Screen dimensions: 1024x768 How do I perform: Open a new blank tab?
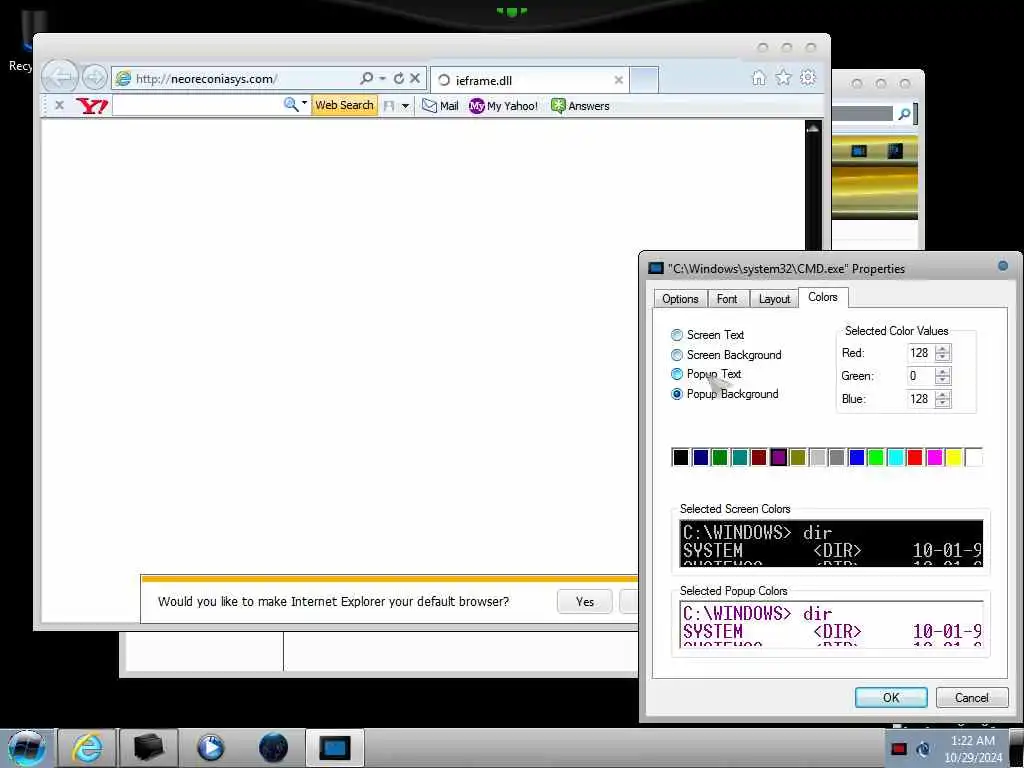coord(644,80)
